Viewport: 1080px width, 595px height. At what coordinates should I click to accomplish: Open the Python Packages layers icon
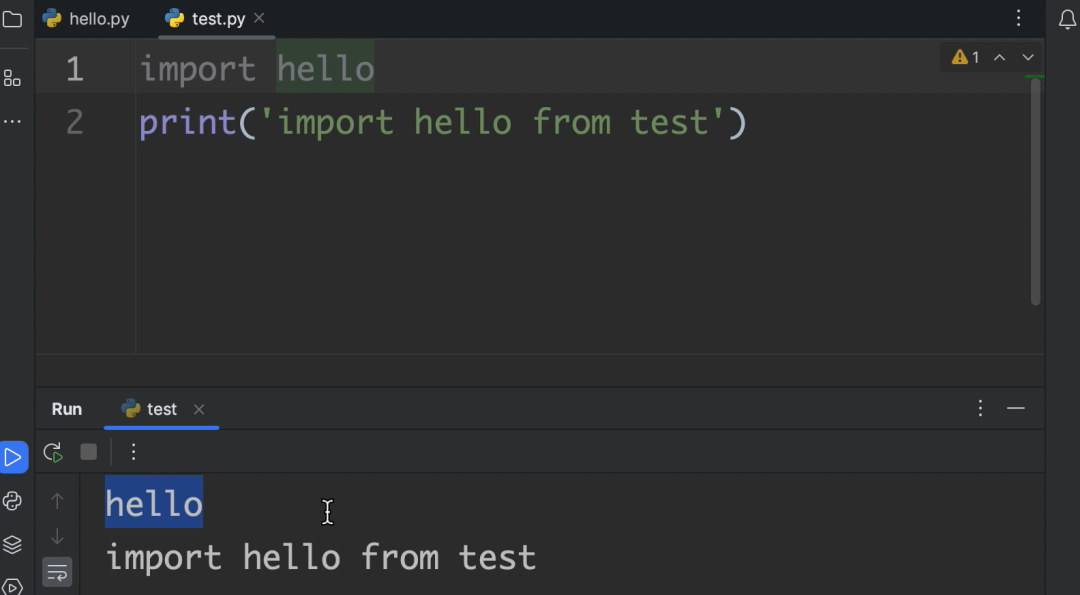coord(12,544)
